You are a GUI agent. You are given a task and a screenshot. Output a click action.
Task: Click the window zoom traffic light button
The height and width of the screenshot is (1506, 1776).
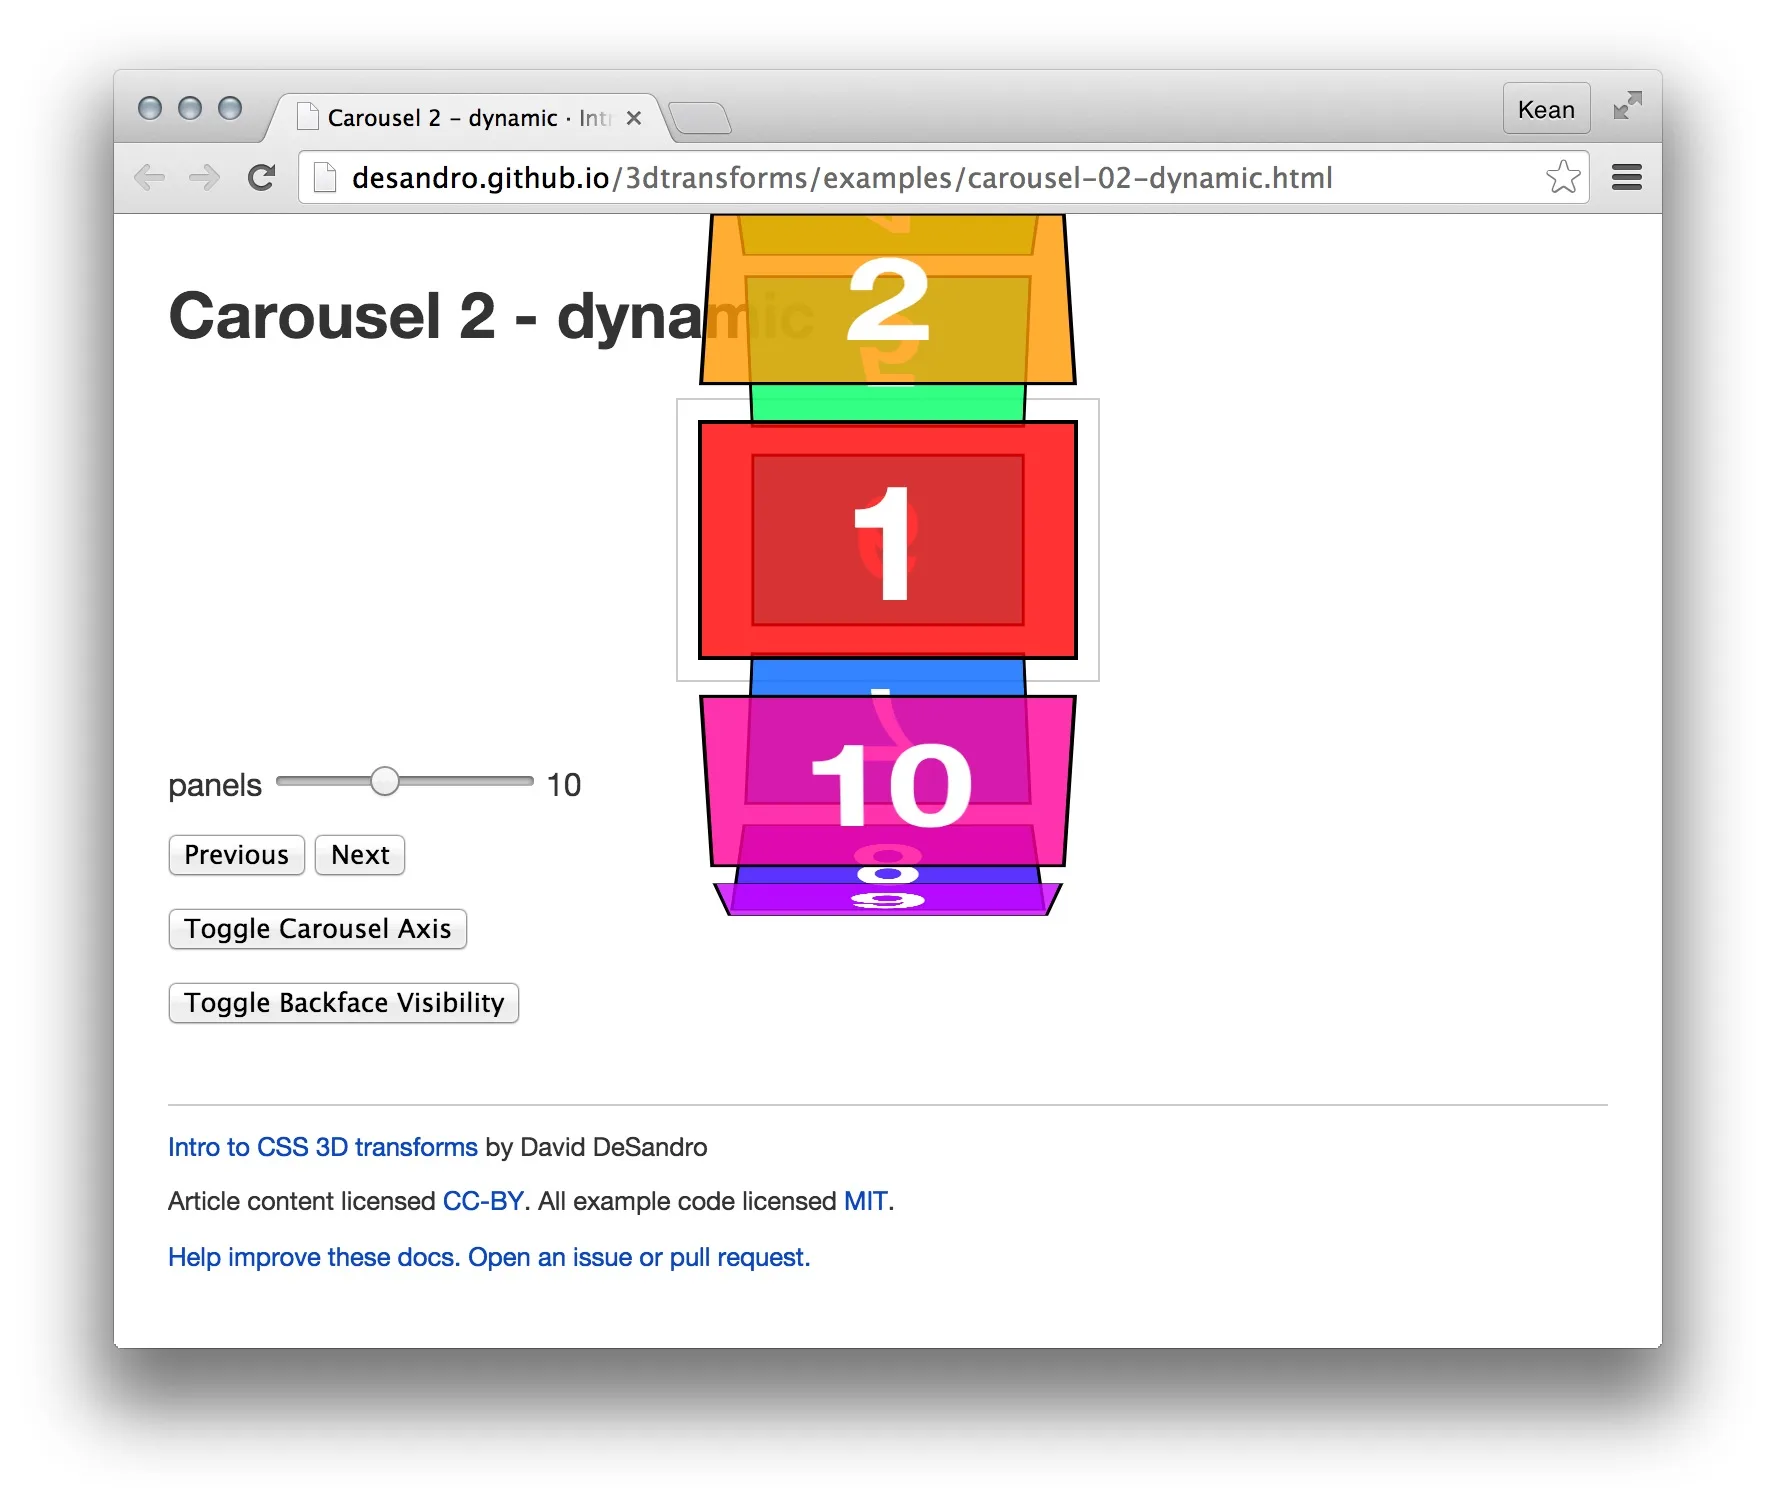click(x=230, y=108)
